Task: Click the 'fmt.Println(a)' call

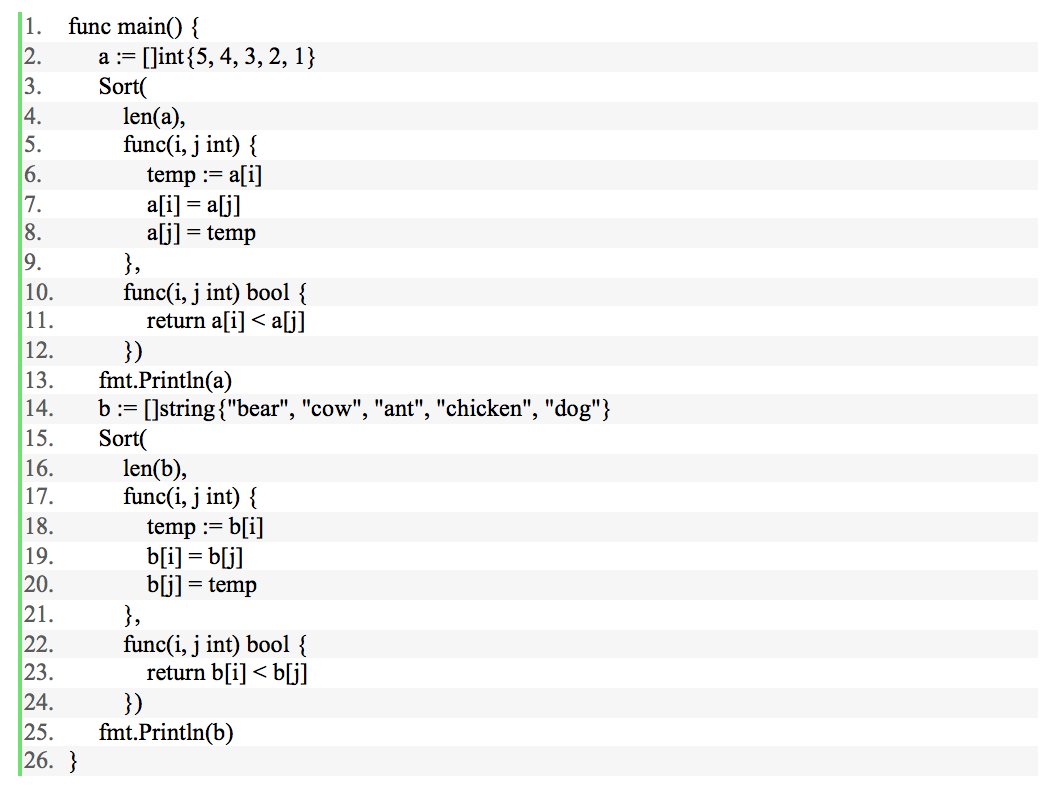Action: point(166,381)
